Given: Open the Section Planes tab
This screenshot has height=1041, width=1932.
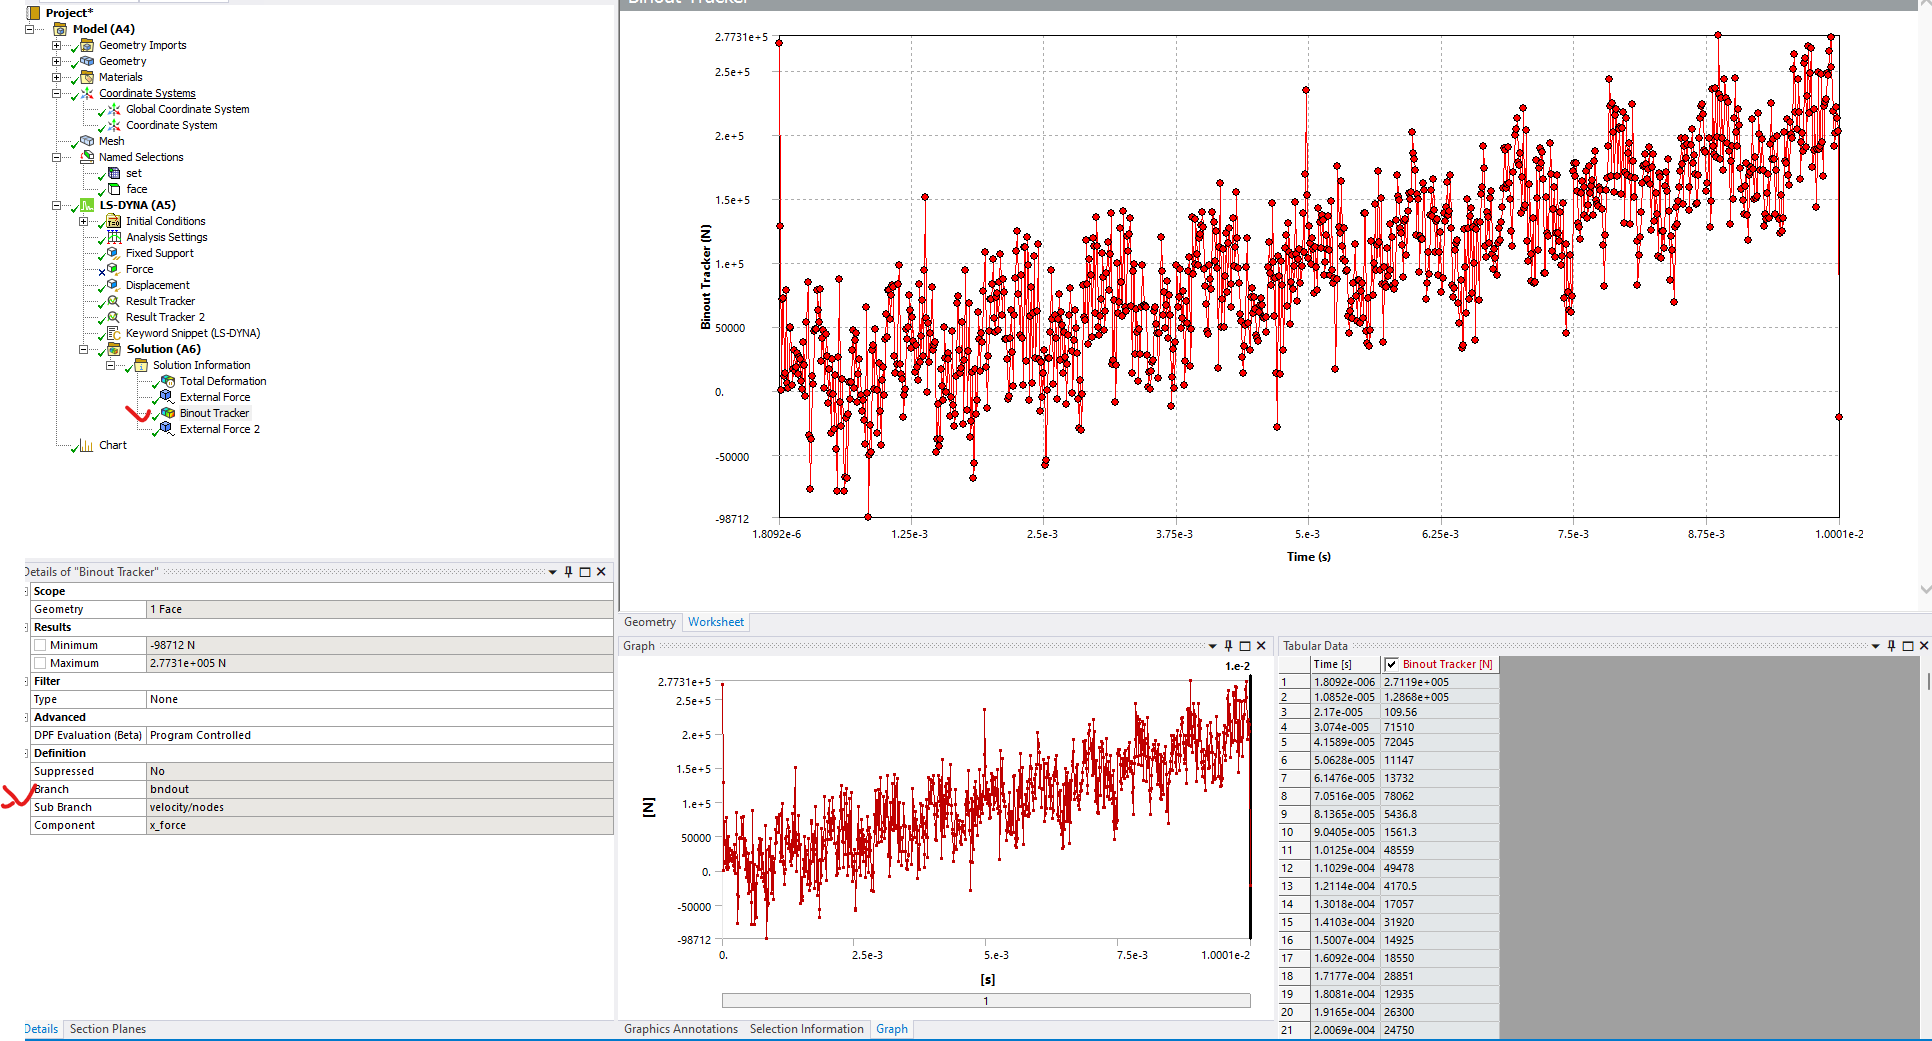Looking at the screenshot, I should click(x=108, y=1029).
